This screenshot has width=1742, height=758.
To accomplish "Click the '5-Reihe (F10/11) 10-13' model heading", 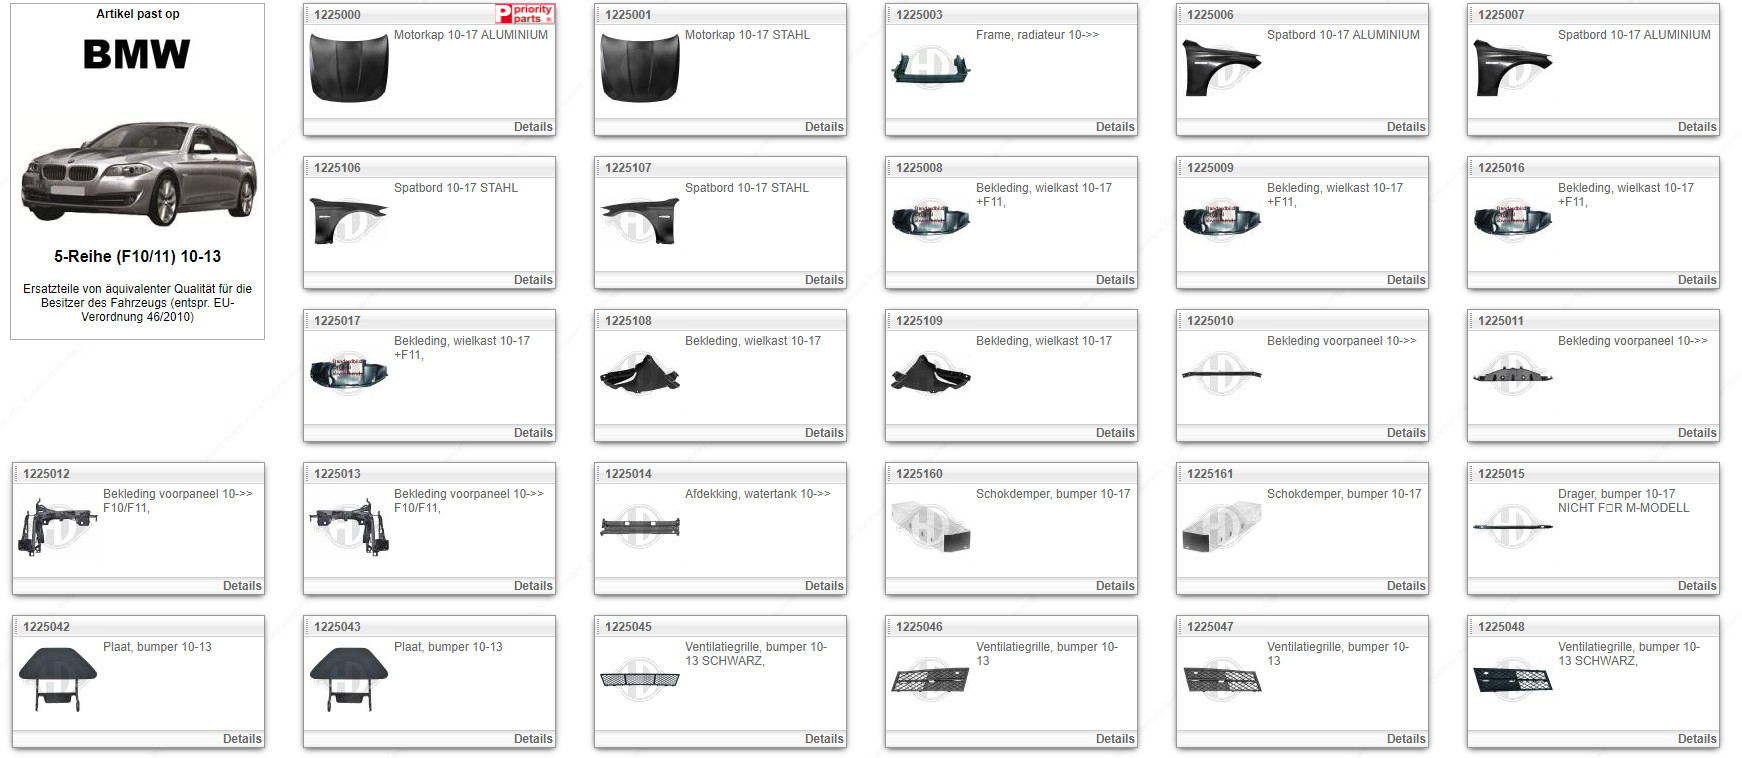I will click(138, 257).
